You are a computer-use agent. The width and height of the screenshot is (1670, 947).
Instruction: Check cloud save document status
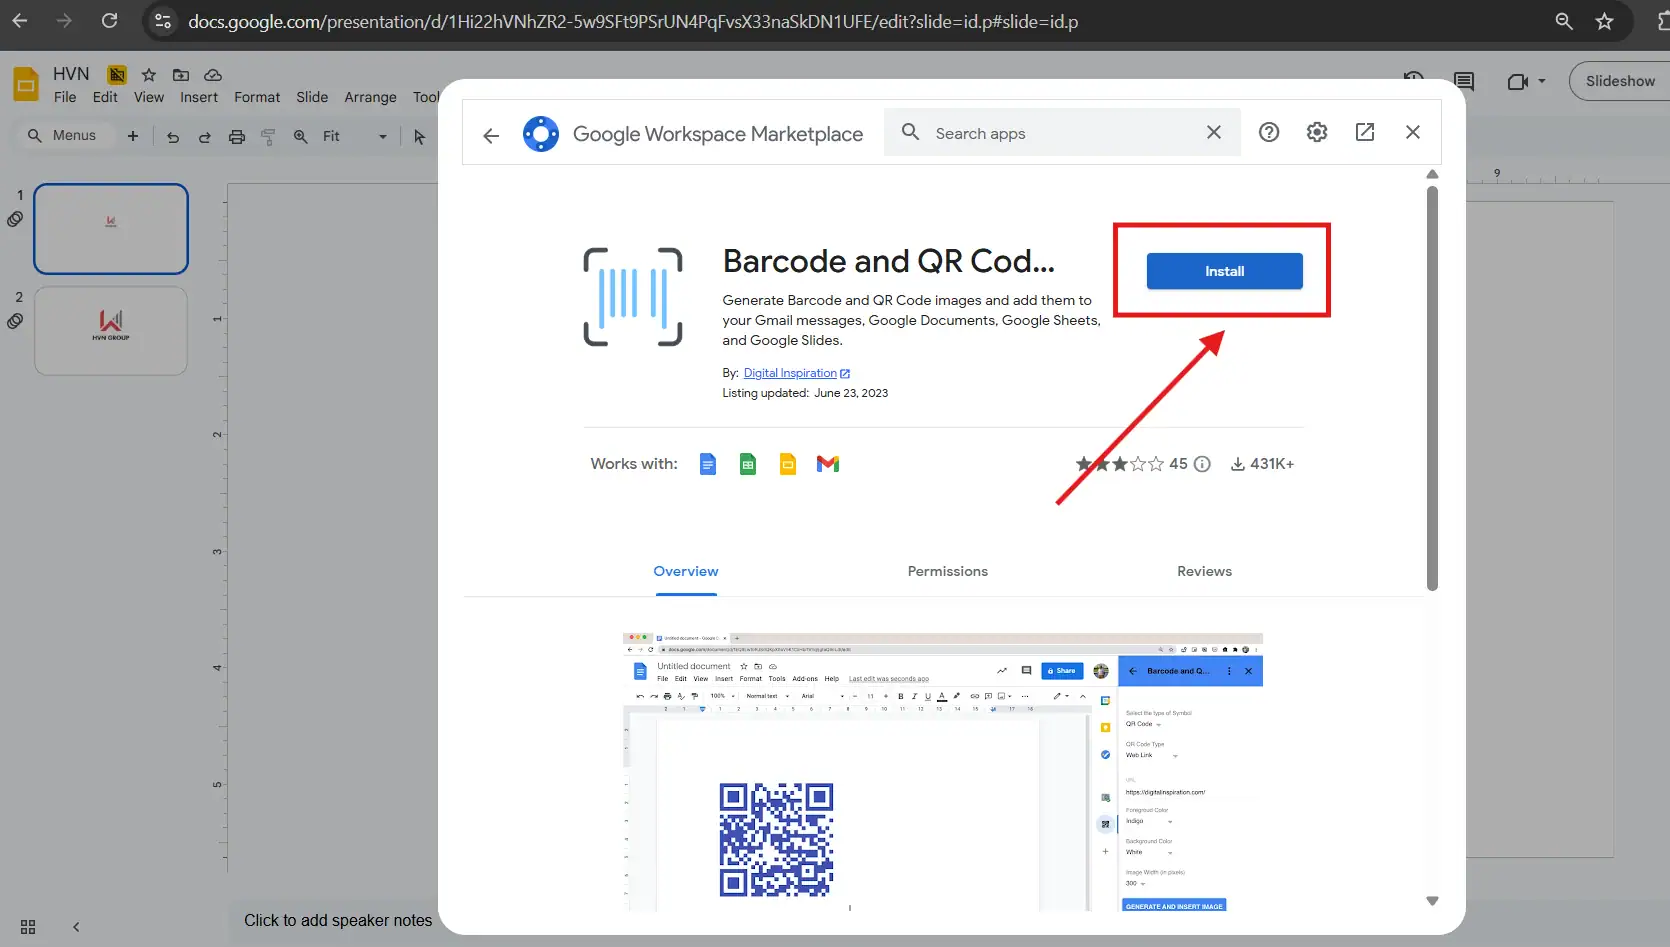click(213, 75)
